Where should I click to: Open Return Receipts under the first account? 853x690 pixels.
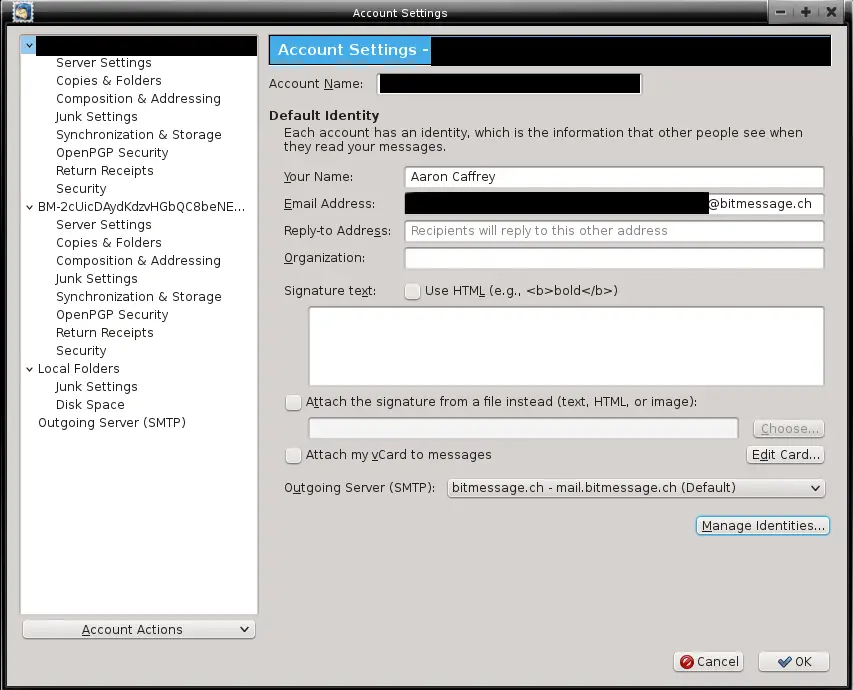104,170
